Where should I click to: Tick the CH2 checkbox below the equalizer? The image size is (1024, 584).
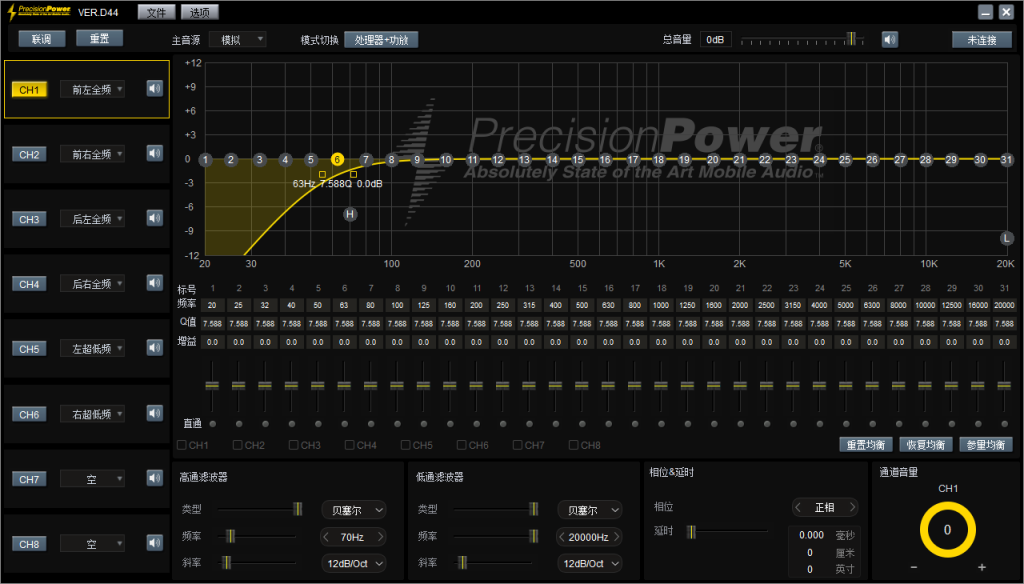[x=238, y=445]
